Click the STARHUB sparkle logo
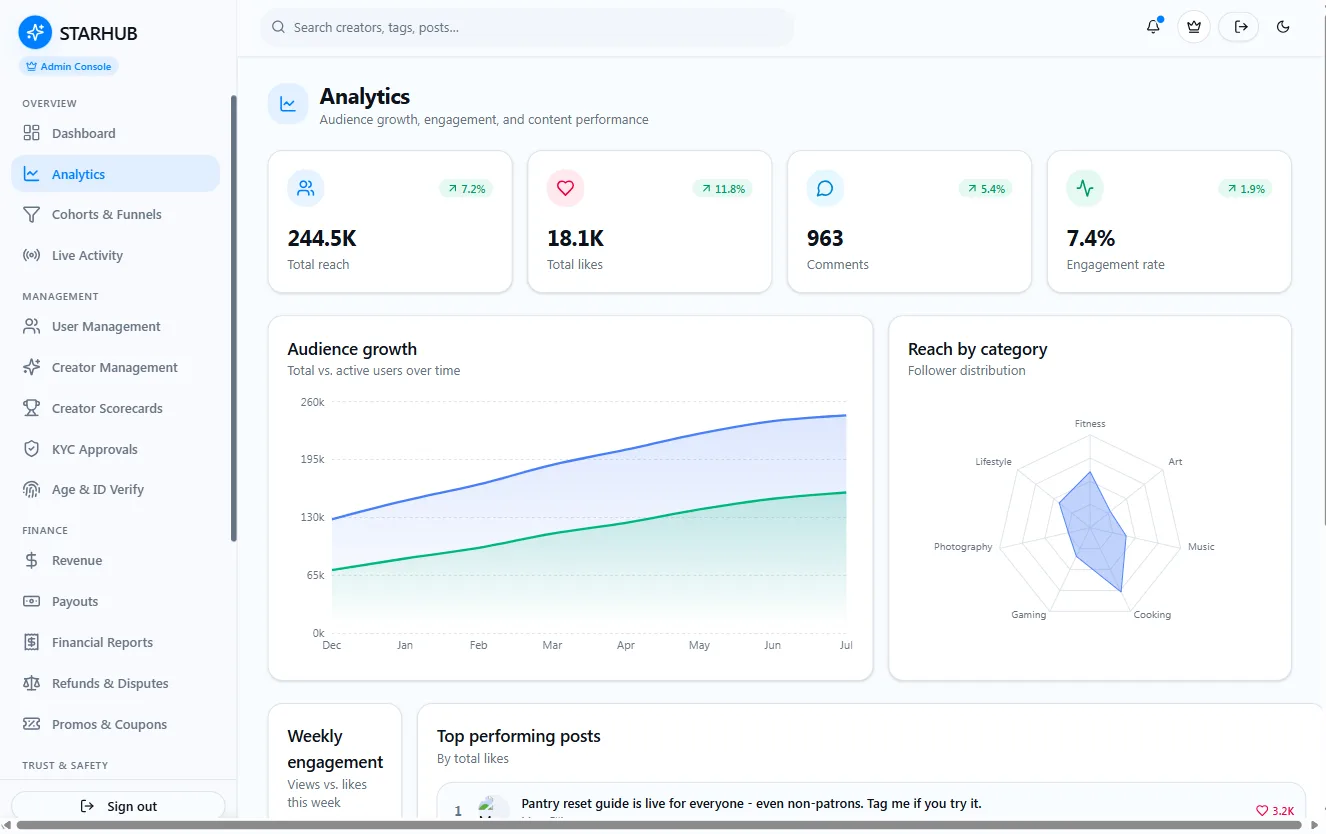Screen dimensions: 1326x834 pos(35,33)
